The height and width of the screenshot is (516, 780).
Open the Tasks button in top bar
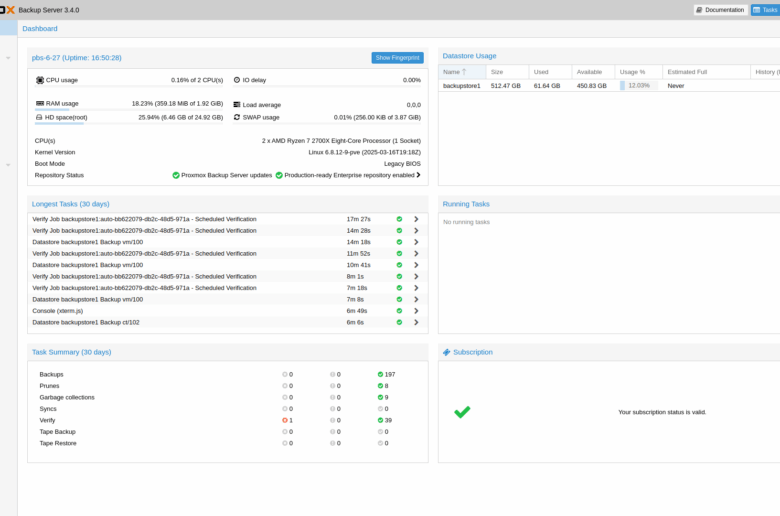tap(766, 10)
